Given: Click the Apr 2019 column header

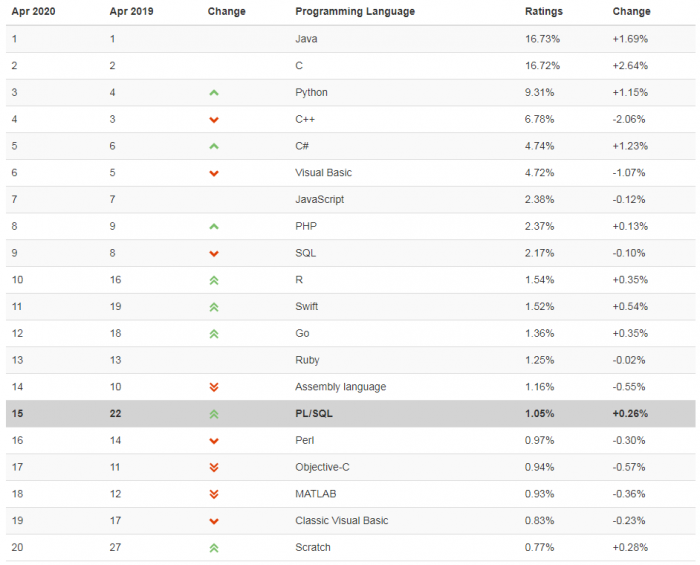Looking at the screenshot, I should (x=130, y=12).
